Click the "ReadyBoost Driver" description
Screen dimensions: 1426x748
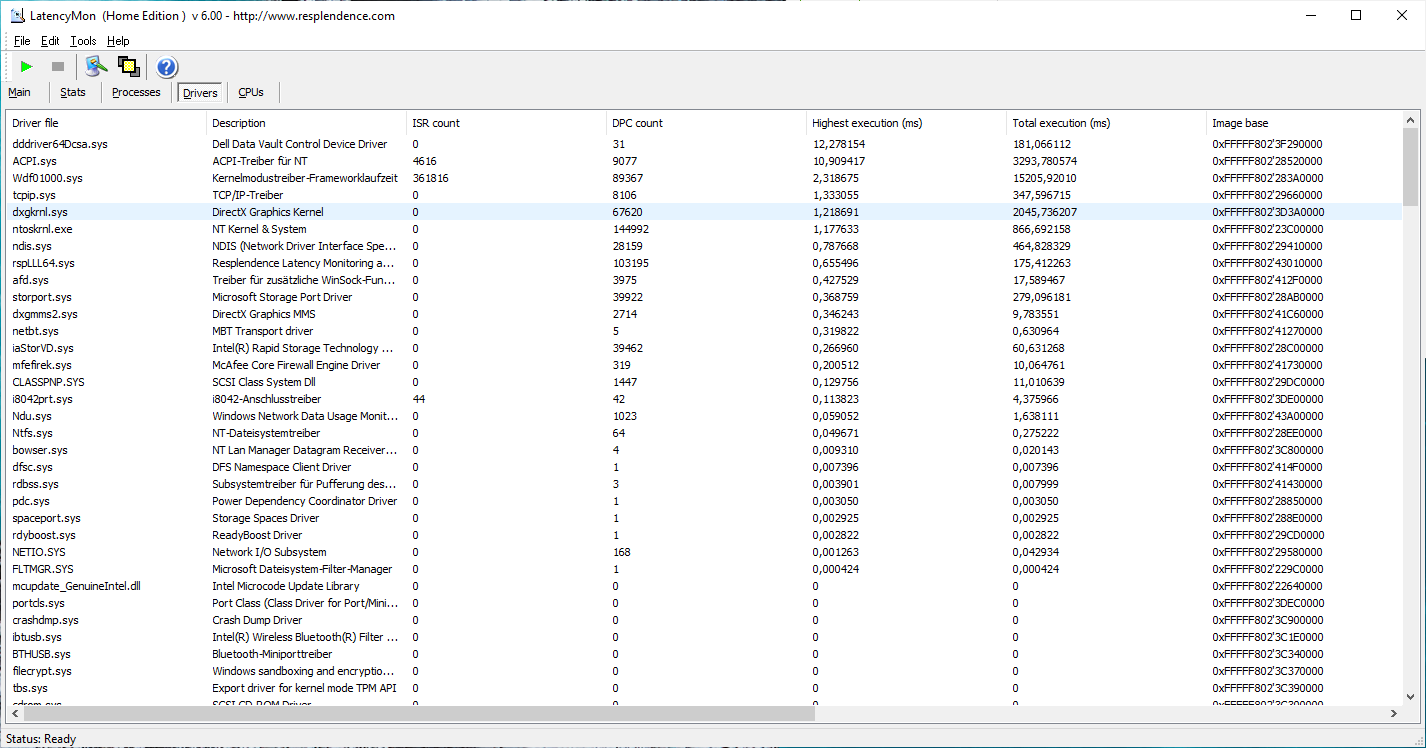point(256,535)
